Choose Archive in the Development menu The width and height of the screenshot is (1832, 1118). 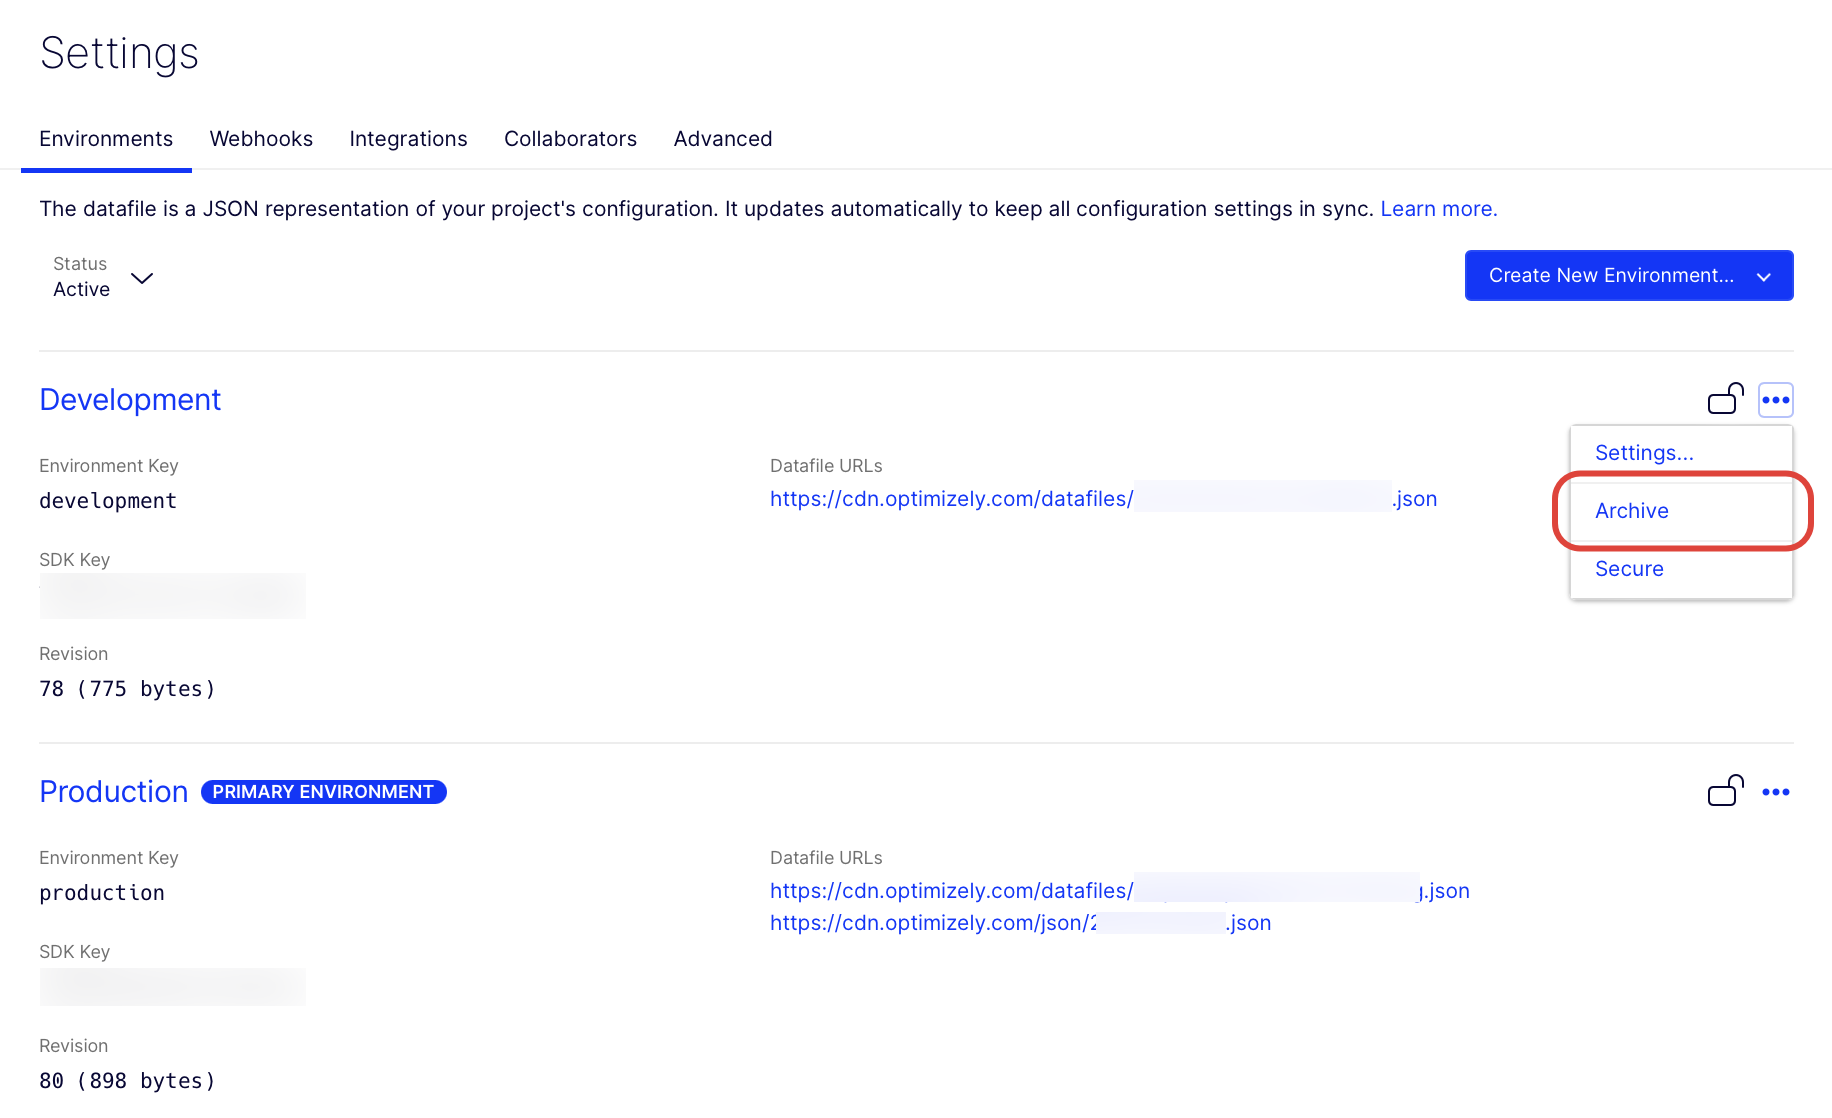click(1631, 511)
